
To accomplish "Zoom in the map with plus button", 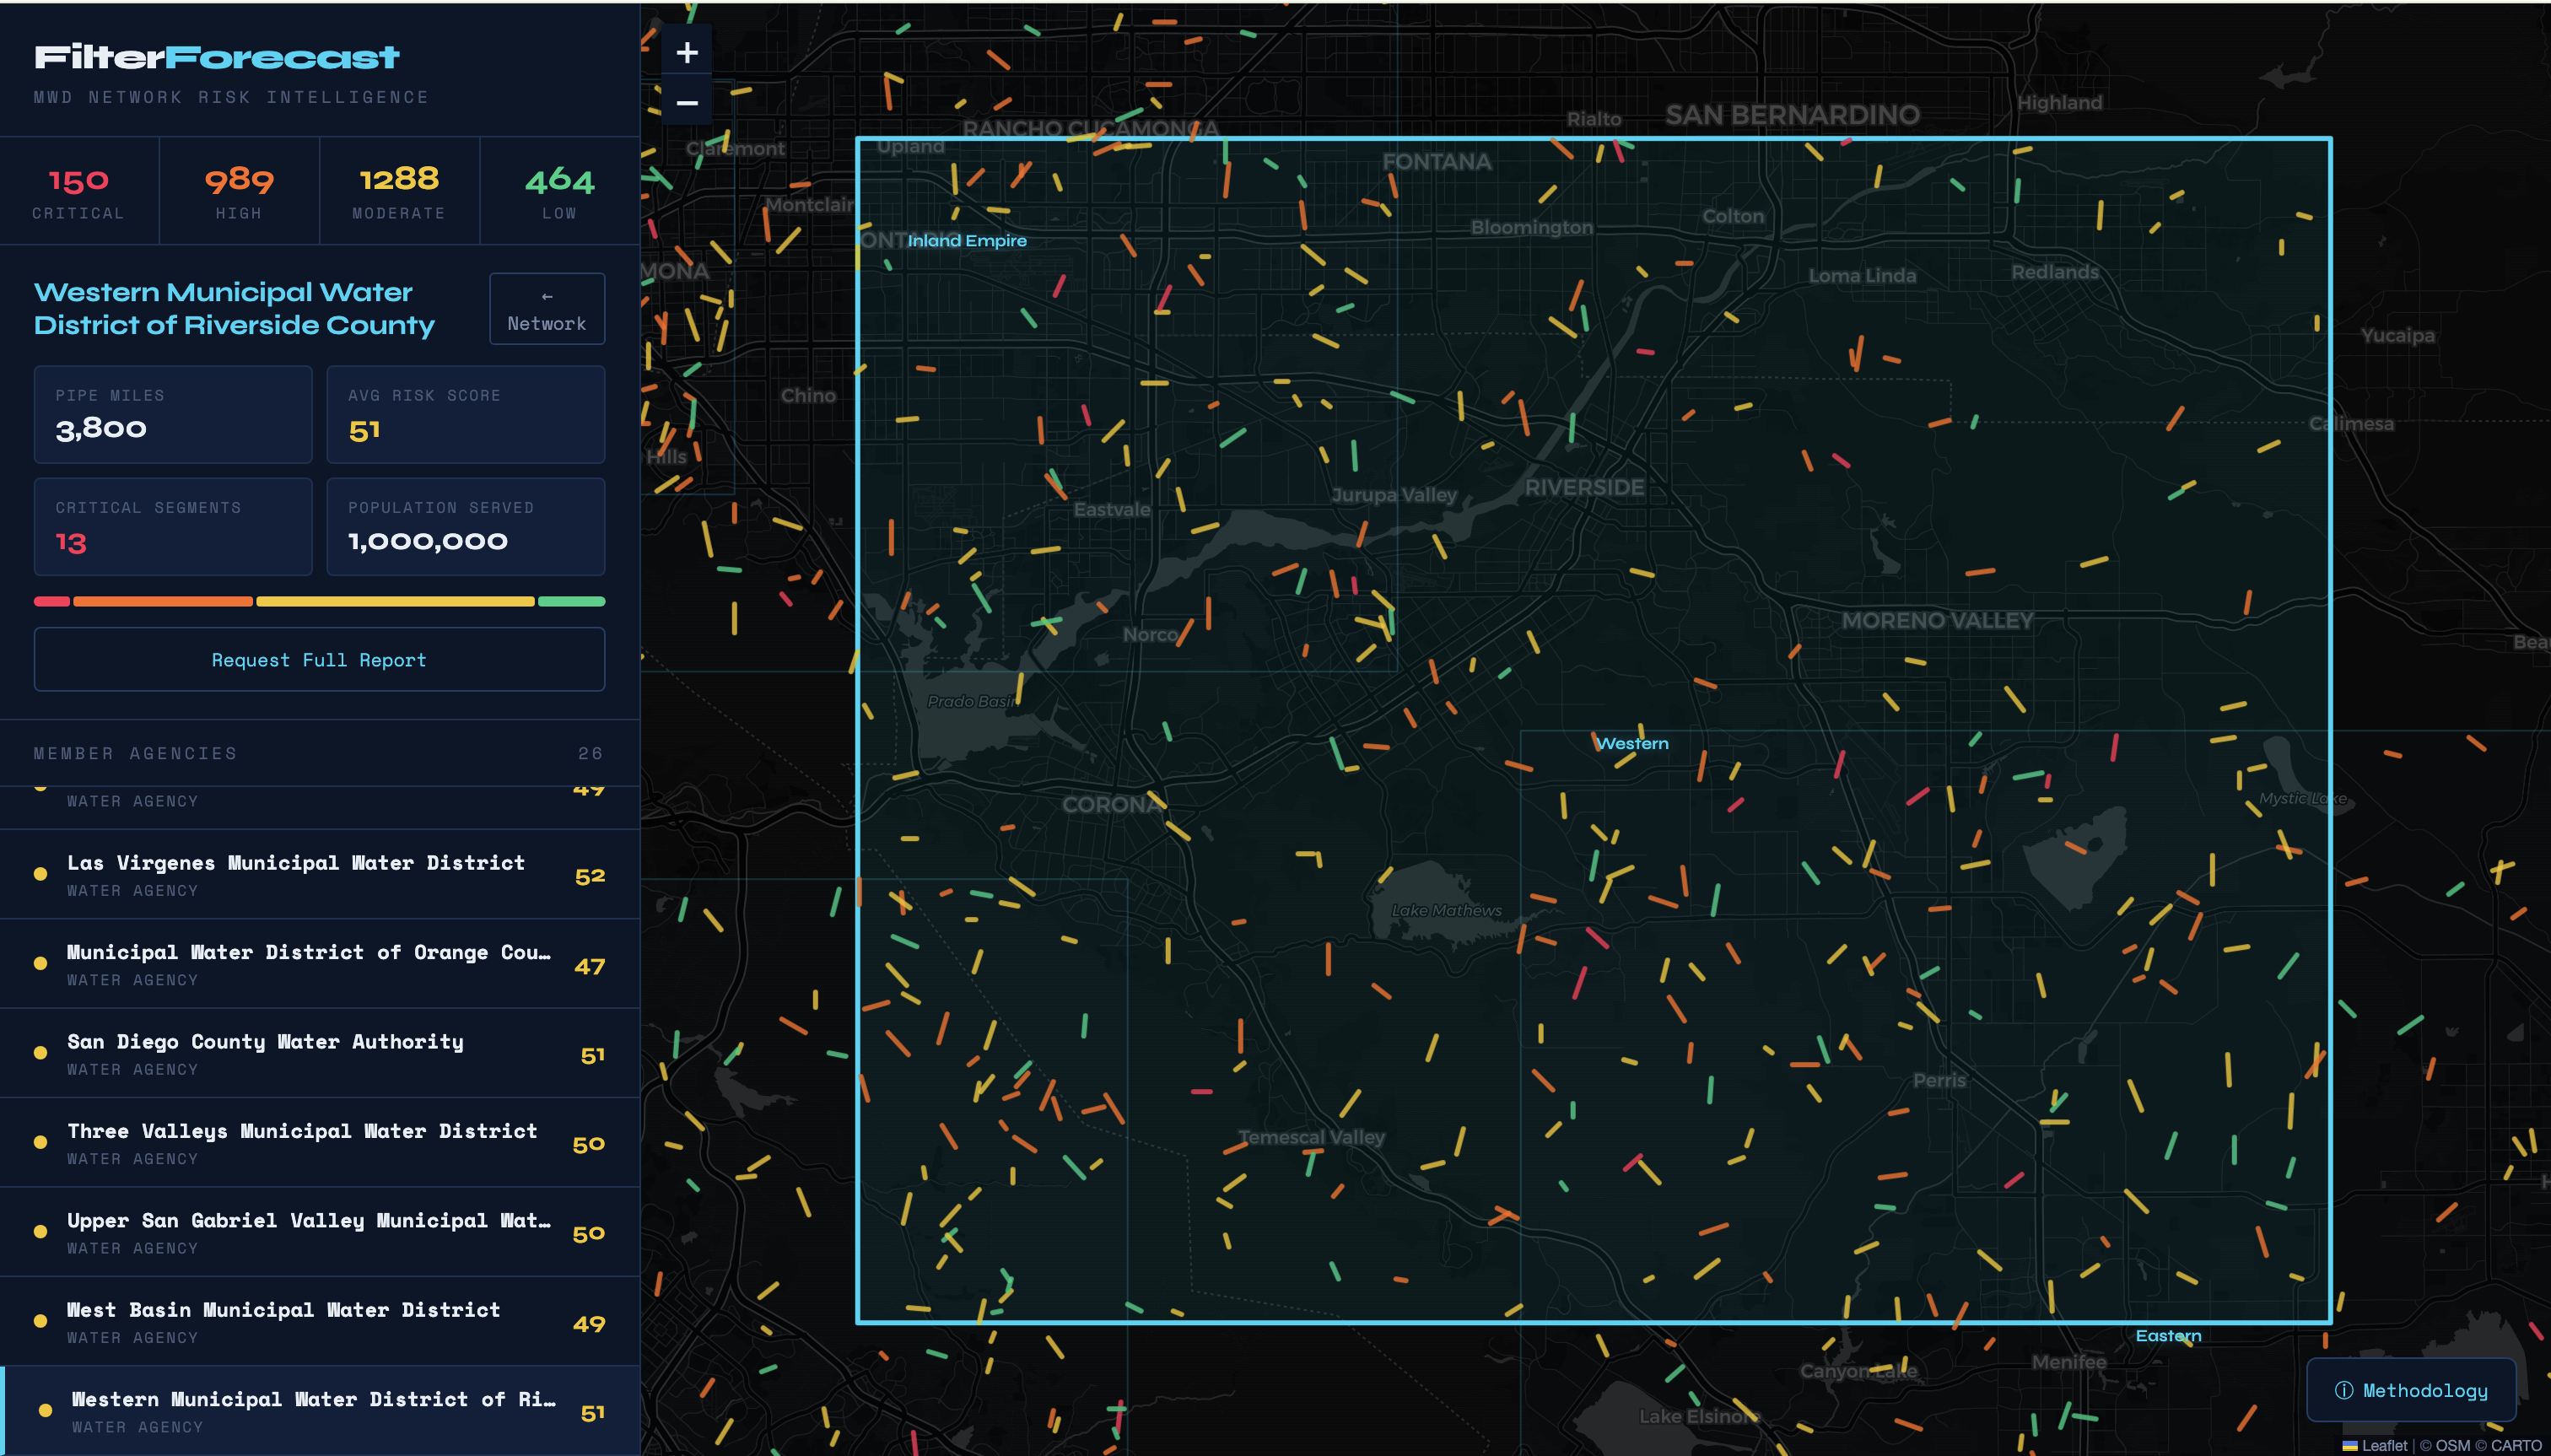I will 686,52.
